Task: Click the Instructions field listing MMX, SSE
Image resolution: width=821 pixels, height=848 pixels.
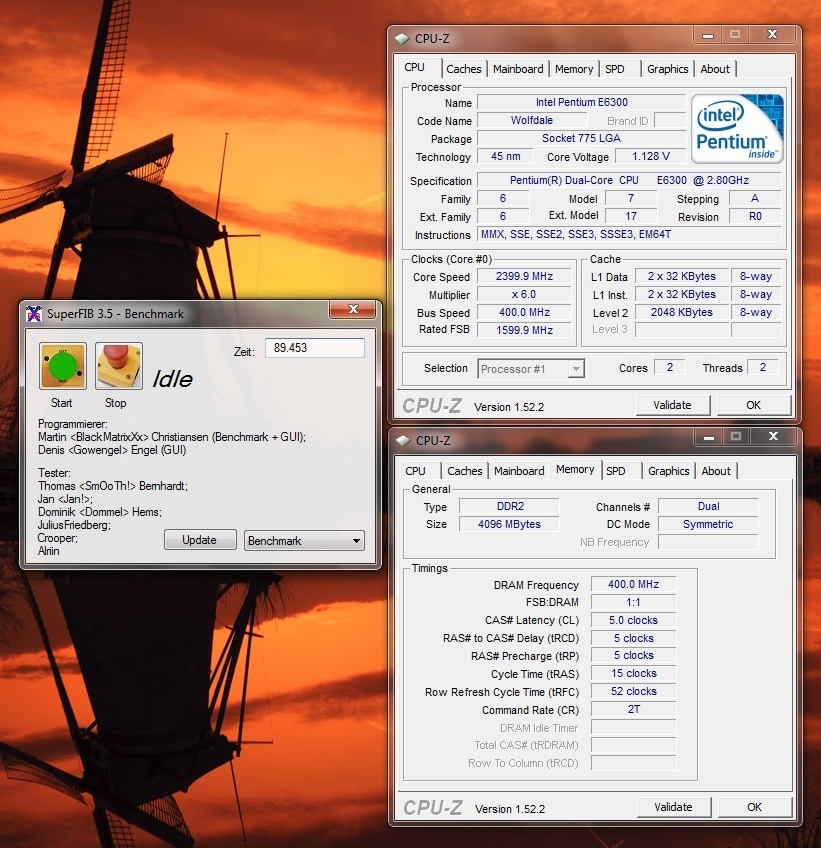Action: 629,234
